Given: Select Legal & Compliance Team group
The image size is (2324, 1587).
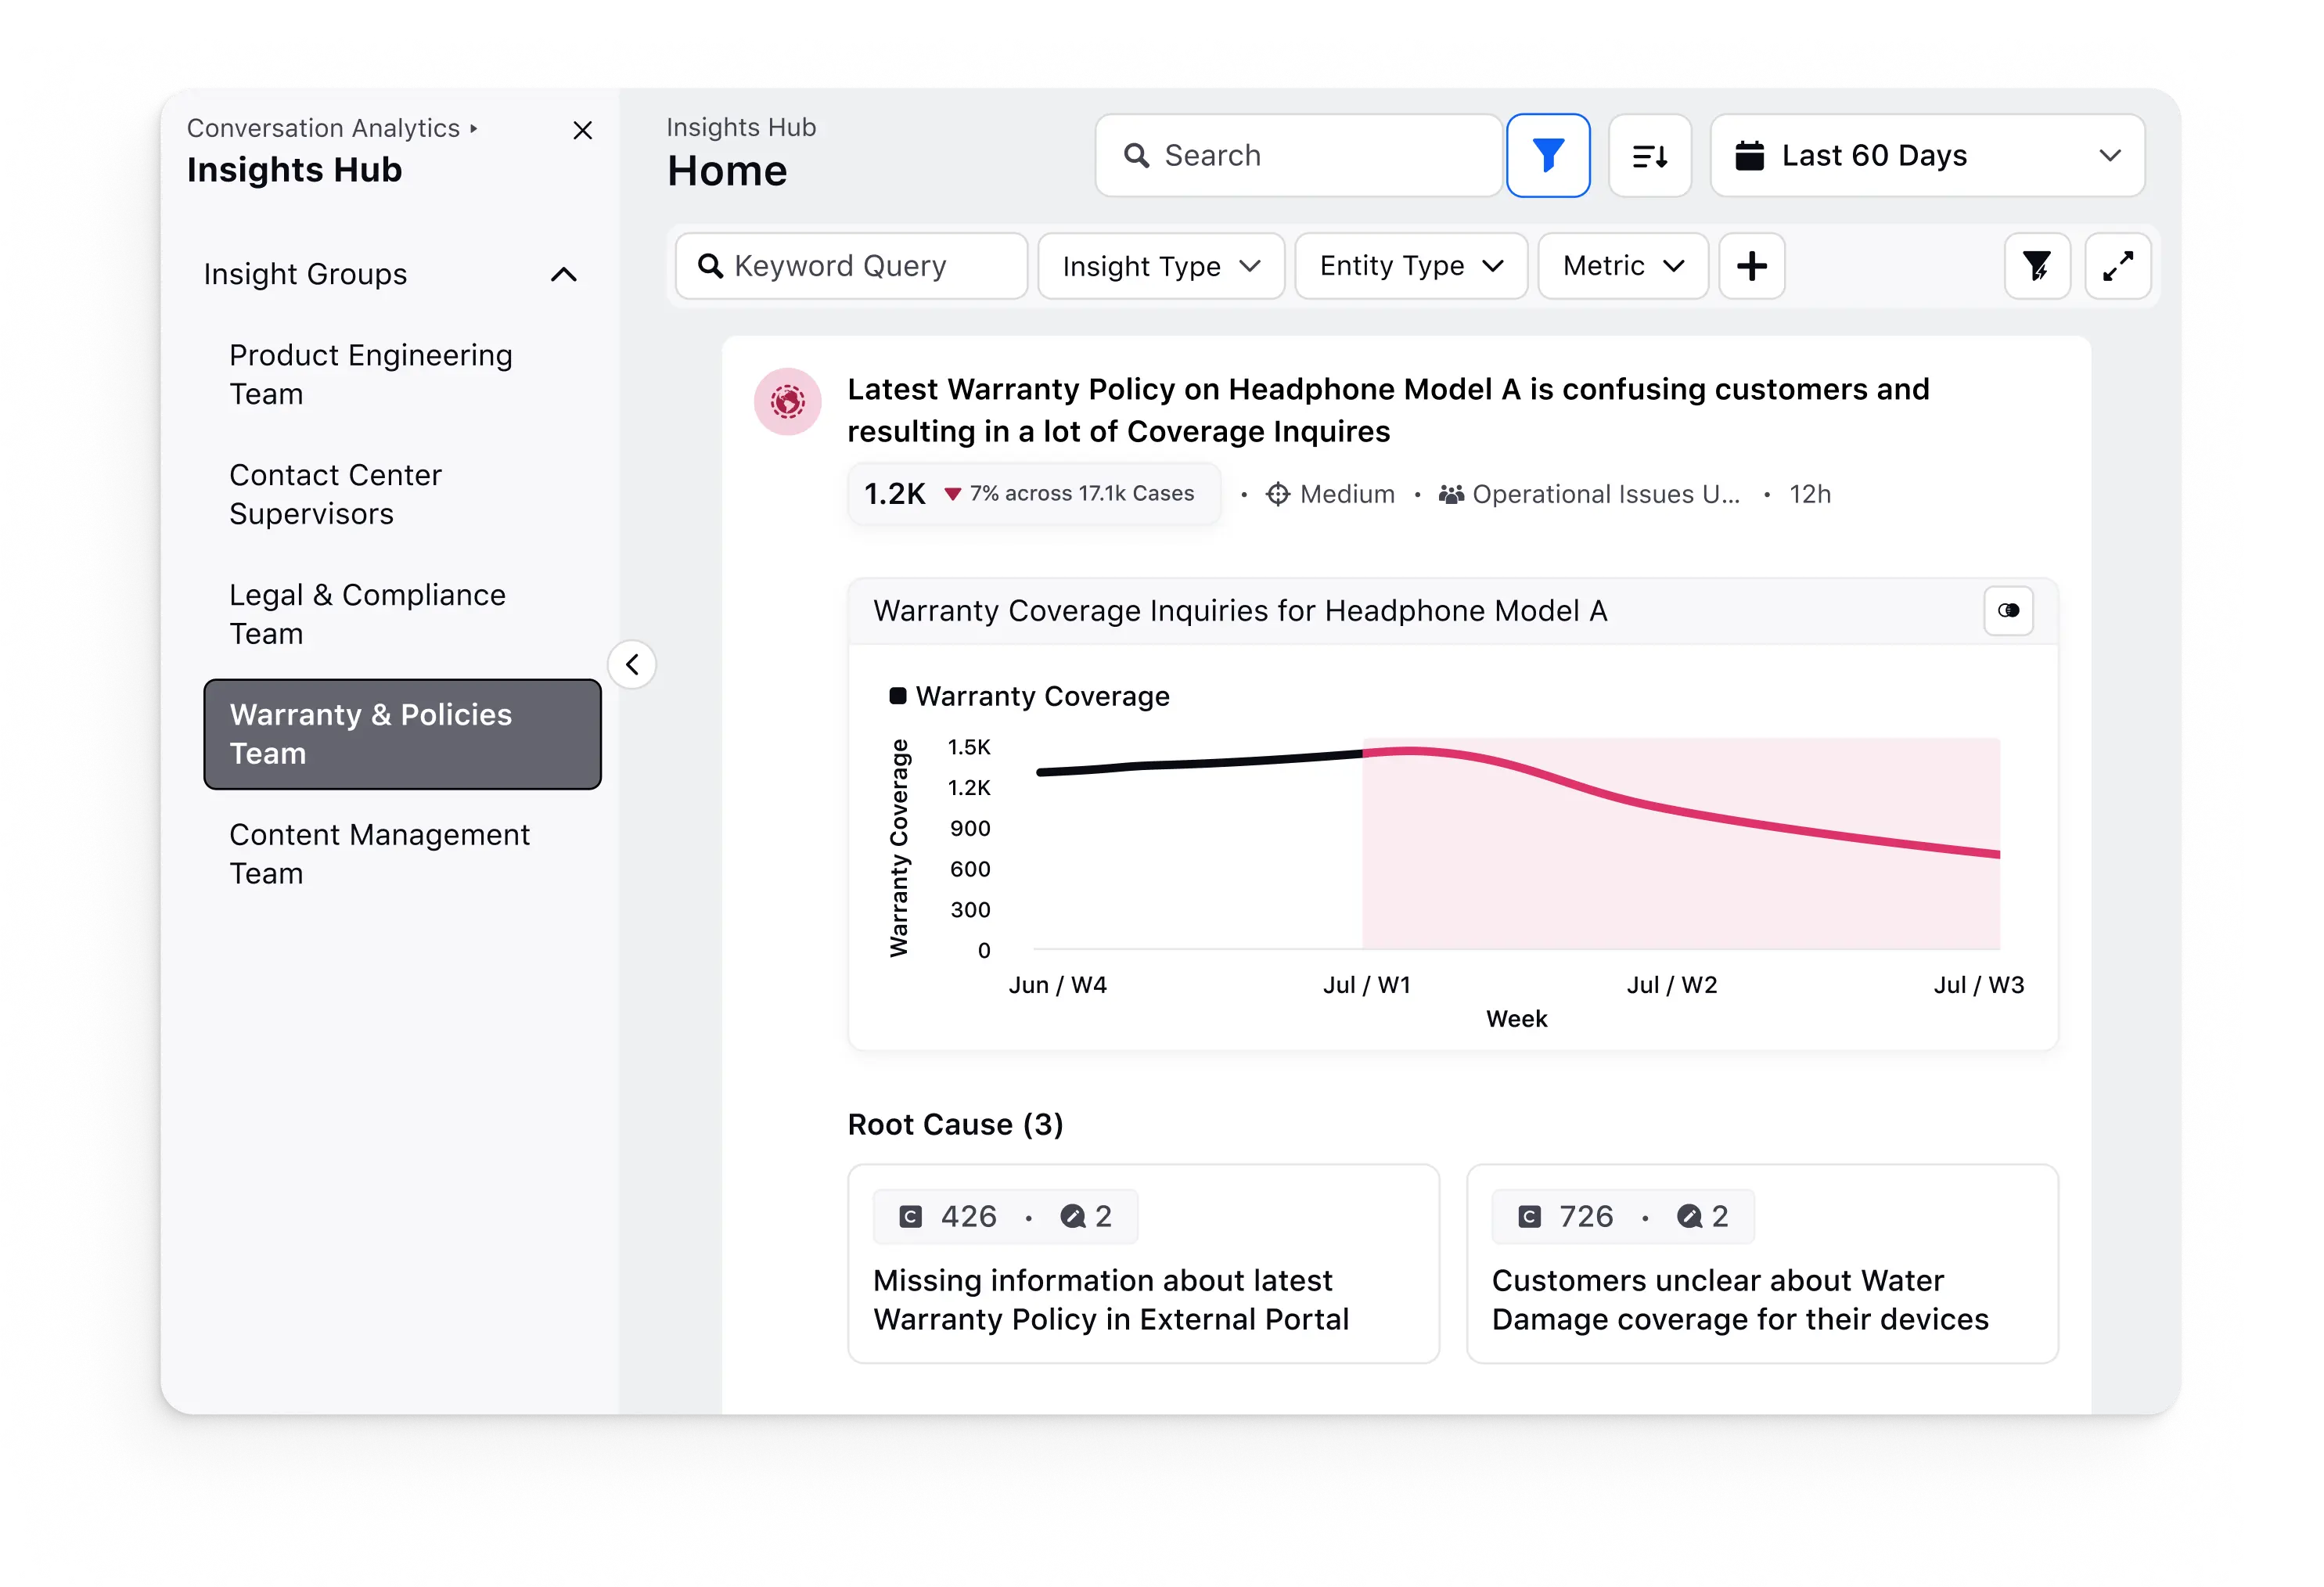Looking at the screenshot, I should pos(367,614).
